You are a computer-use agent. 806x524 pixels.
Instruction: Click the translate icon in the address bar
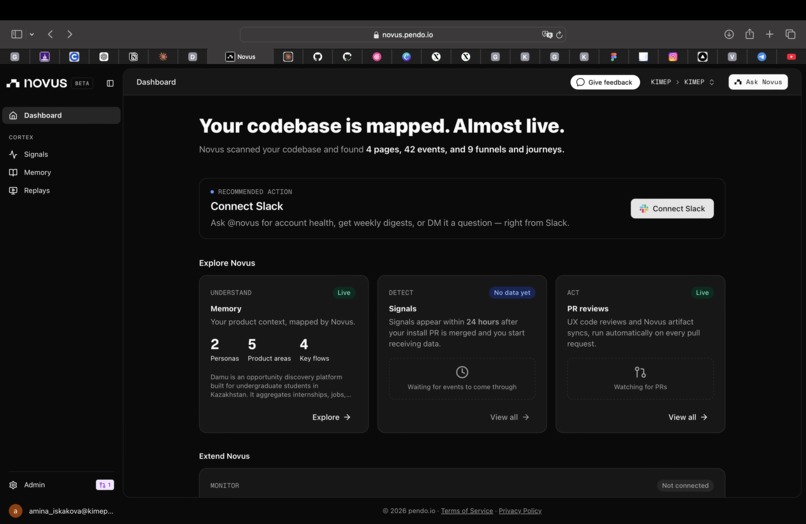pos(547,34)
